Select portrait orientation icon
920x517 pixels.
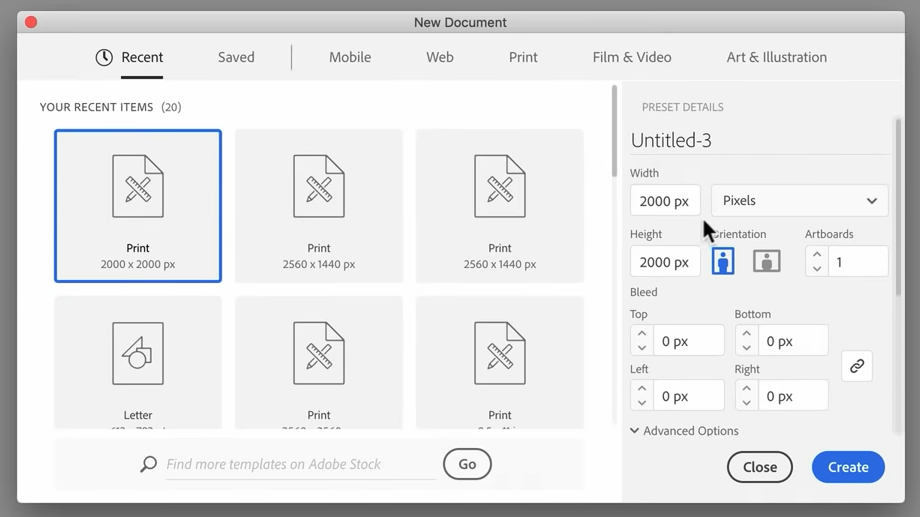(x=722, y=261)
